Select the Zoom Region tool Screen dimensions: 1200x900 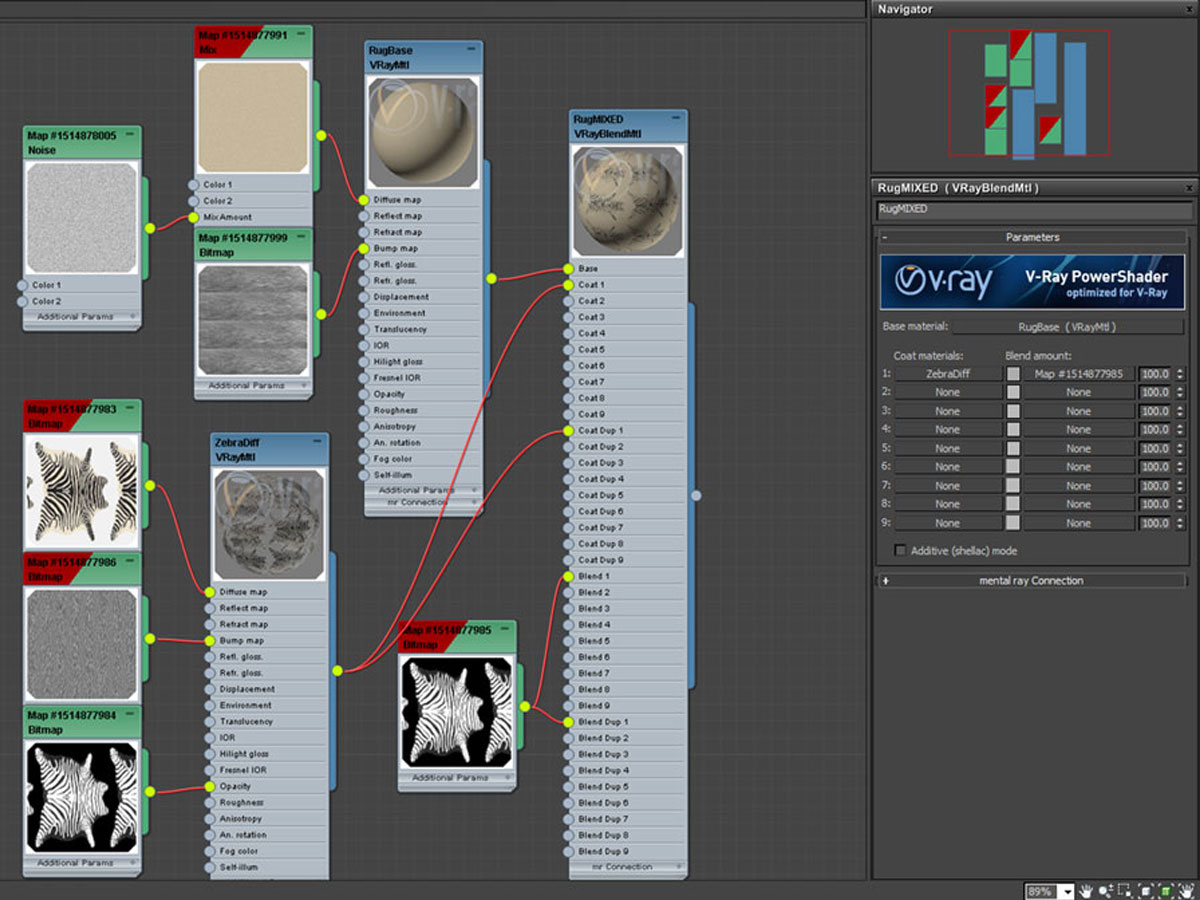(1125, 890)
